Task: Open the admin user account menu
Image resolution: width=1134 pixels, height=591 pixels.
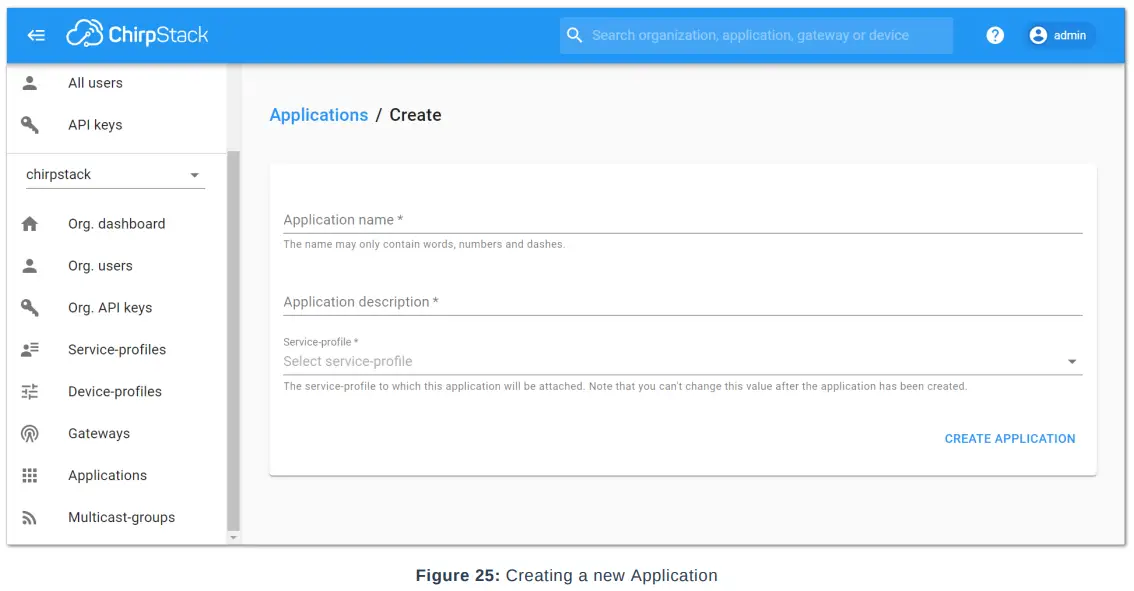Action: pos(1059,35)
